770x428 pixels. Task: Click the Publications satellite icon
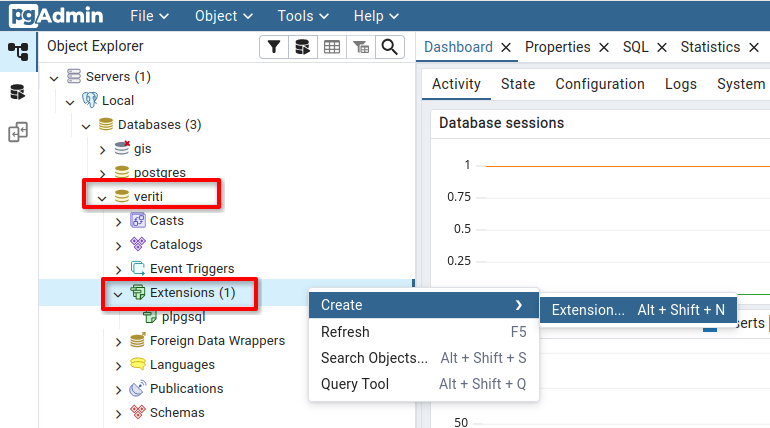(x=138, y=388)
